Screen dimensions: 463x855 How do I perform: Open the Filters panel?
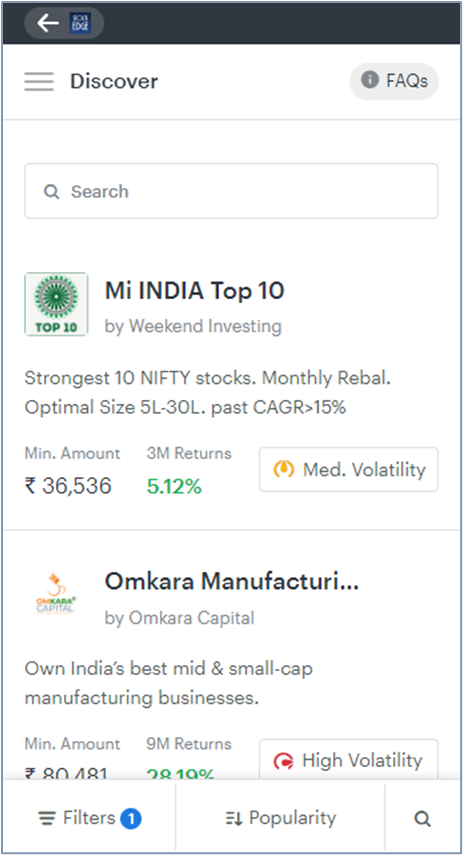pos(89,818)
